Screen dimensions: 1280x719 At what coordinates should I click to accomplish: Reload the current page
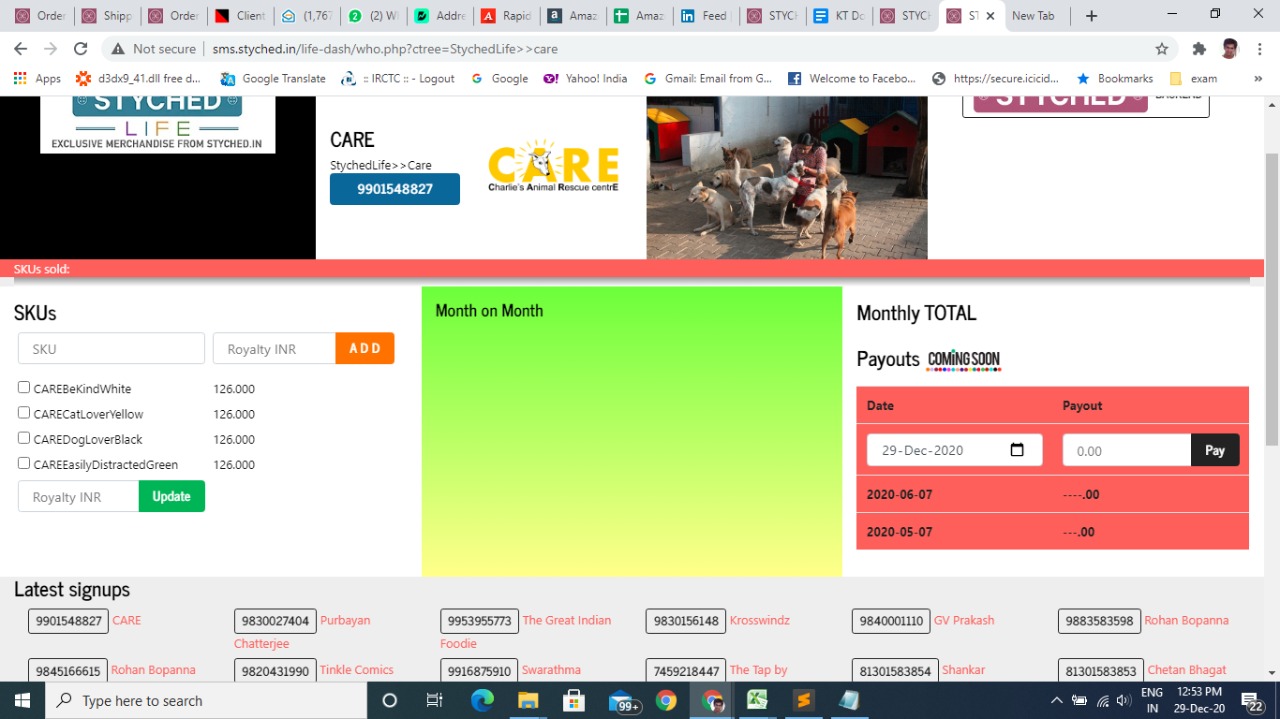click(80, 48)
